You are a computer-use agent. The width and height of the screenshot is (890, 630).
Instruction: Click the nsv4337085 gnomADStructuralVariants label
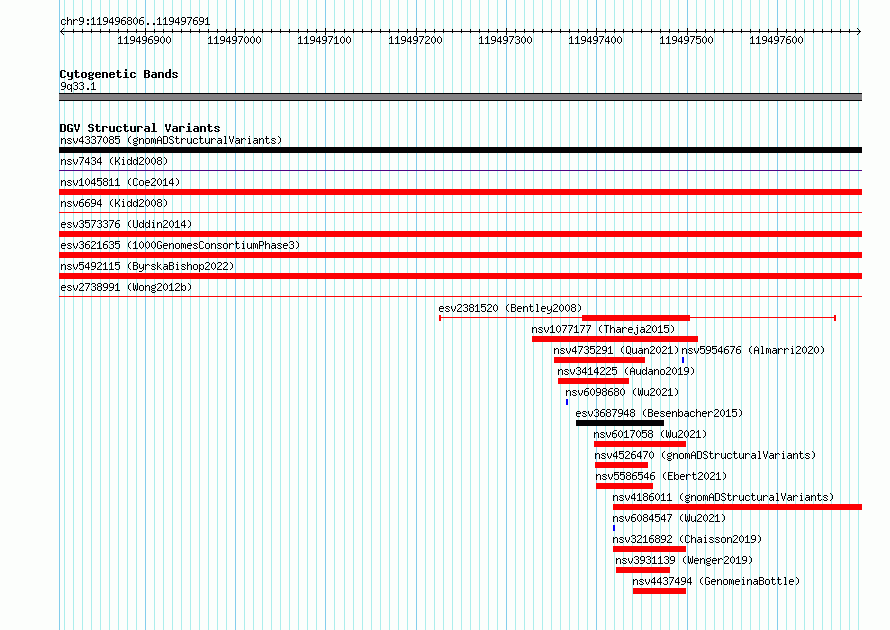pos(171,140)
